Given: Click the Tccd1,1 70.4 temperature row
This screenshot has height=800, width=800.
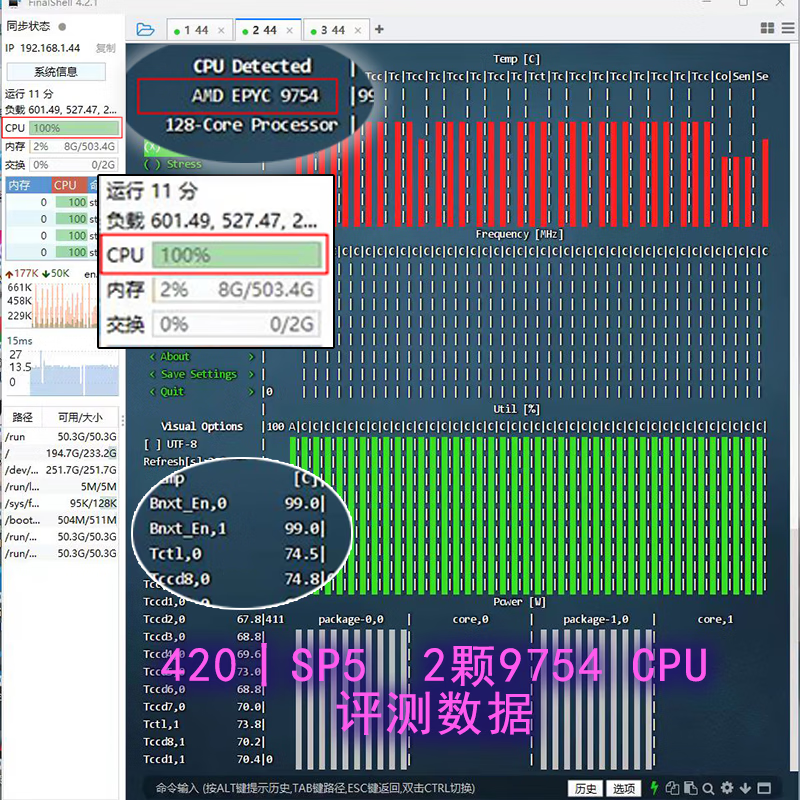Looking at the screenshot, I should (x=203, y=760).
